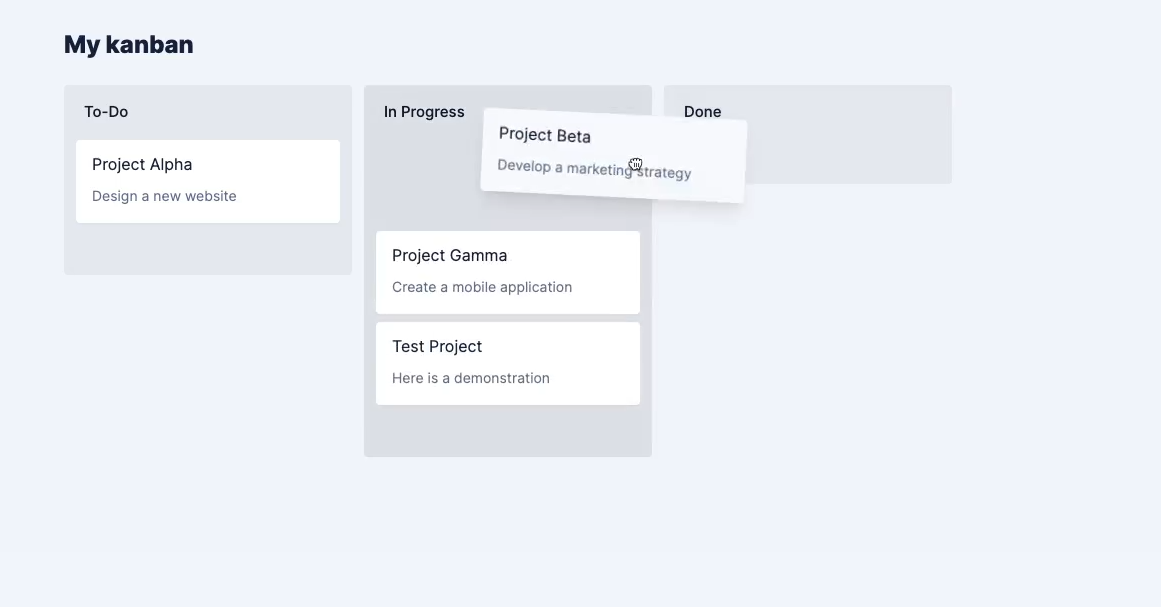Open the Project Gamma card title
This screenshot has width=1161, height=607.
pyautogui.click(x=449, y=255)
